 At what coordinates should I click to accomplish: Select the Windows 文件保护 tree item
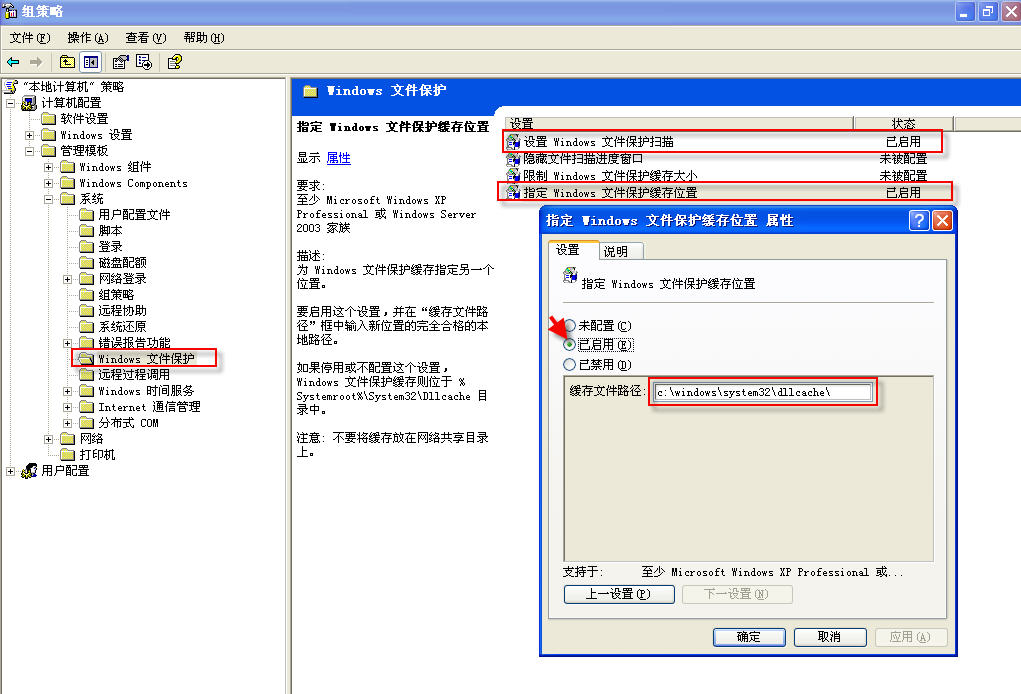[x=146, y=359]
